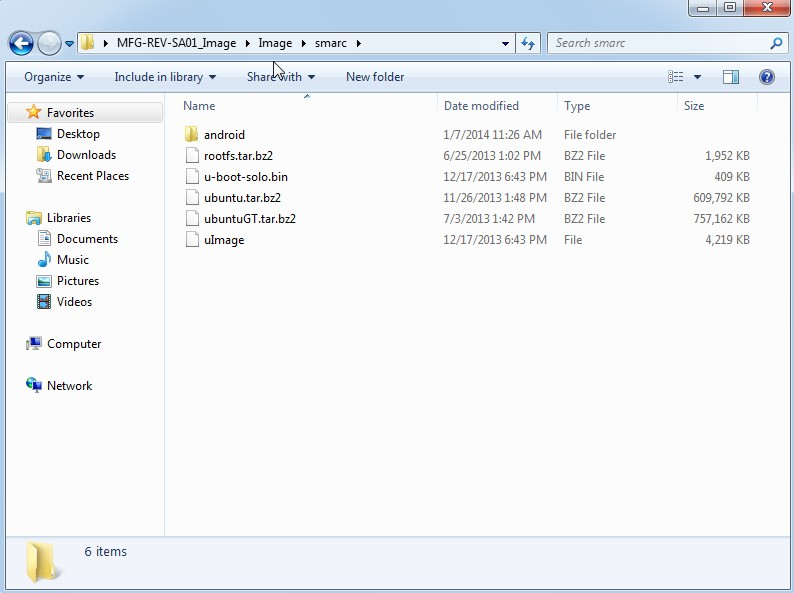Click size 609,792 KB of ubuntu.tar.bz2
The image size is (794, 593).
[x=721, y=197]
